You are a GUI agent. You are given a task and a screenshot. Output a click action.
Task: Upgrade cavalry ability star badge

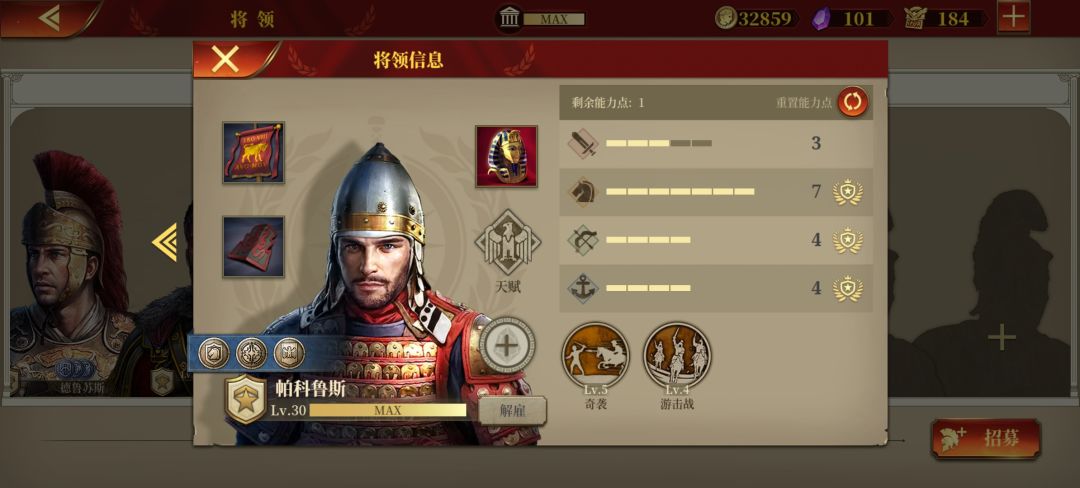pyautogui.click(x=847, y=191)
